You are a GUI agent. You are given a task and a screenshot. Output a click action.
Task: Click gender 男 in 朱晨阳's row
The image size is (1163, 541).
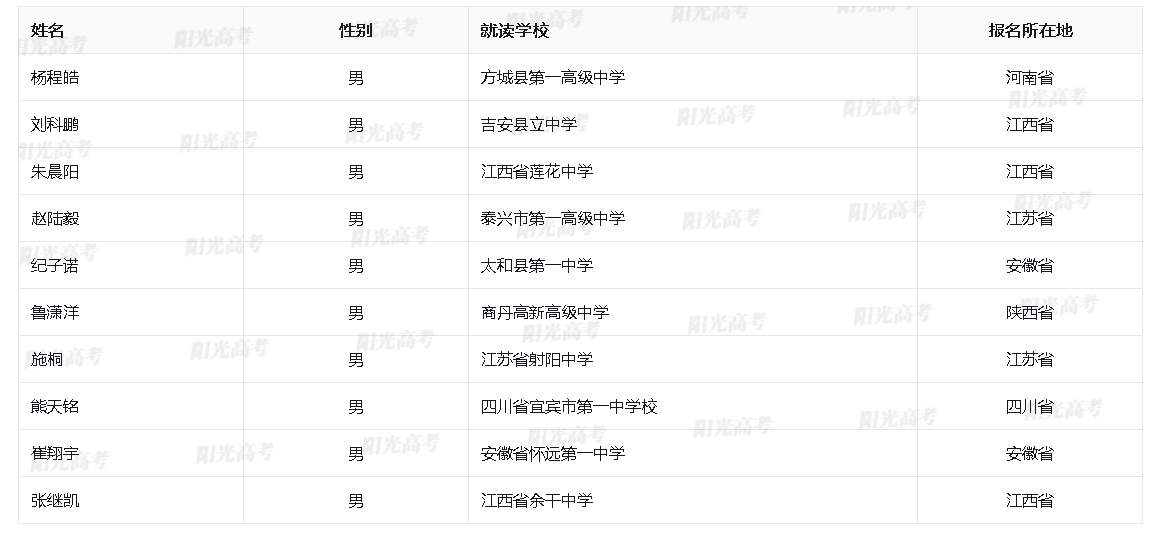pos(356,171)
